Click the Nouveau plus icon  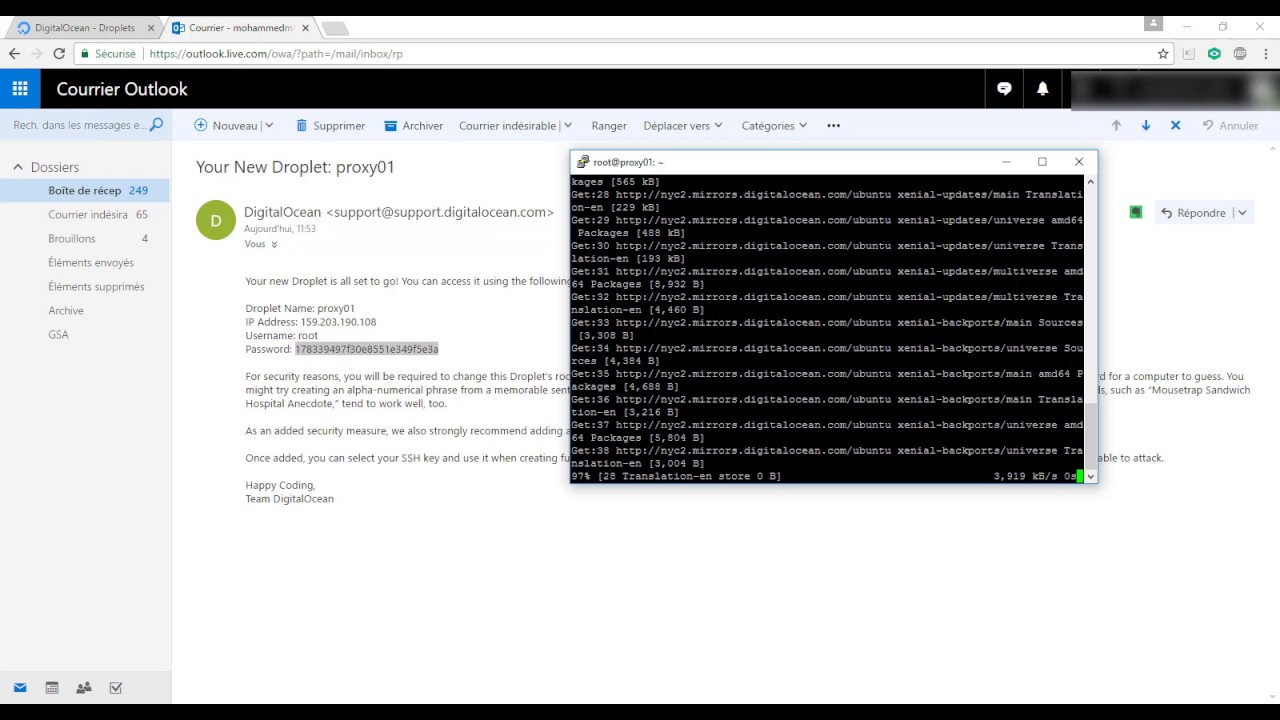201,125
